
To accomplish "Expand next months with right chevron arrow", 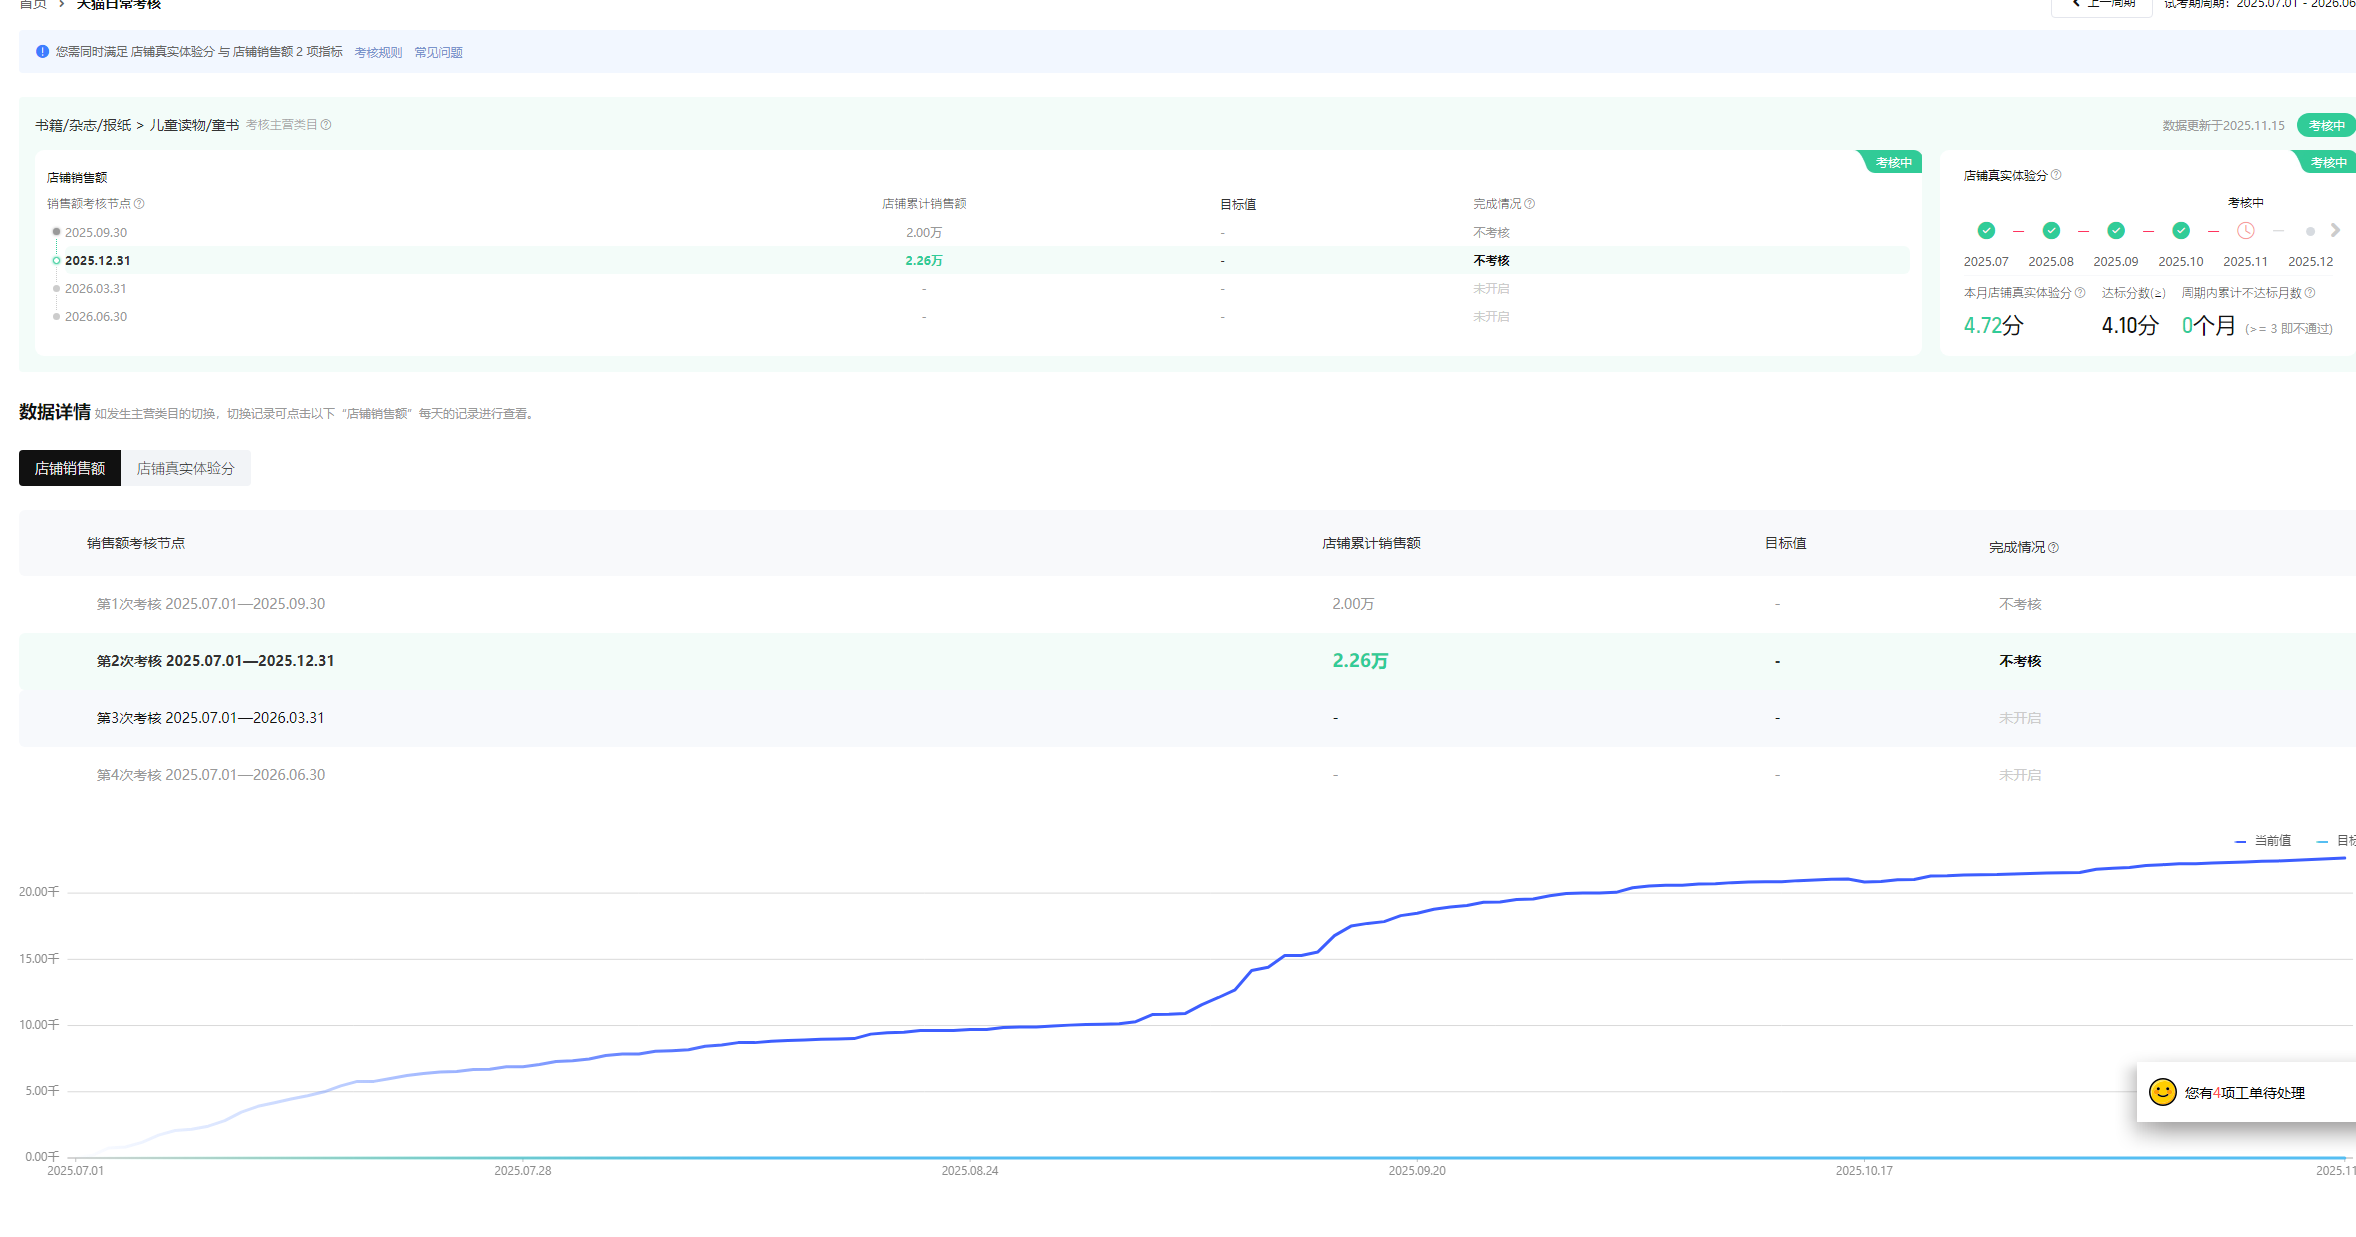I will (2336, 231).
